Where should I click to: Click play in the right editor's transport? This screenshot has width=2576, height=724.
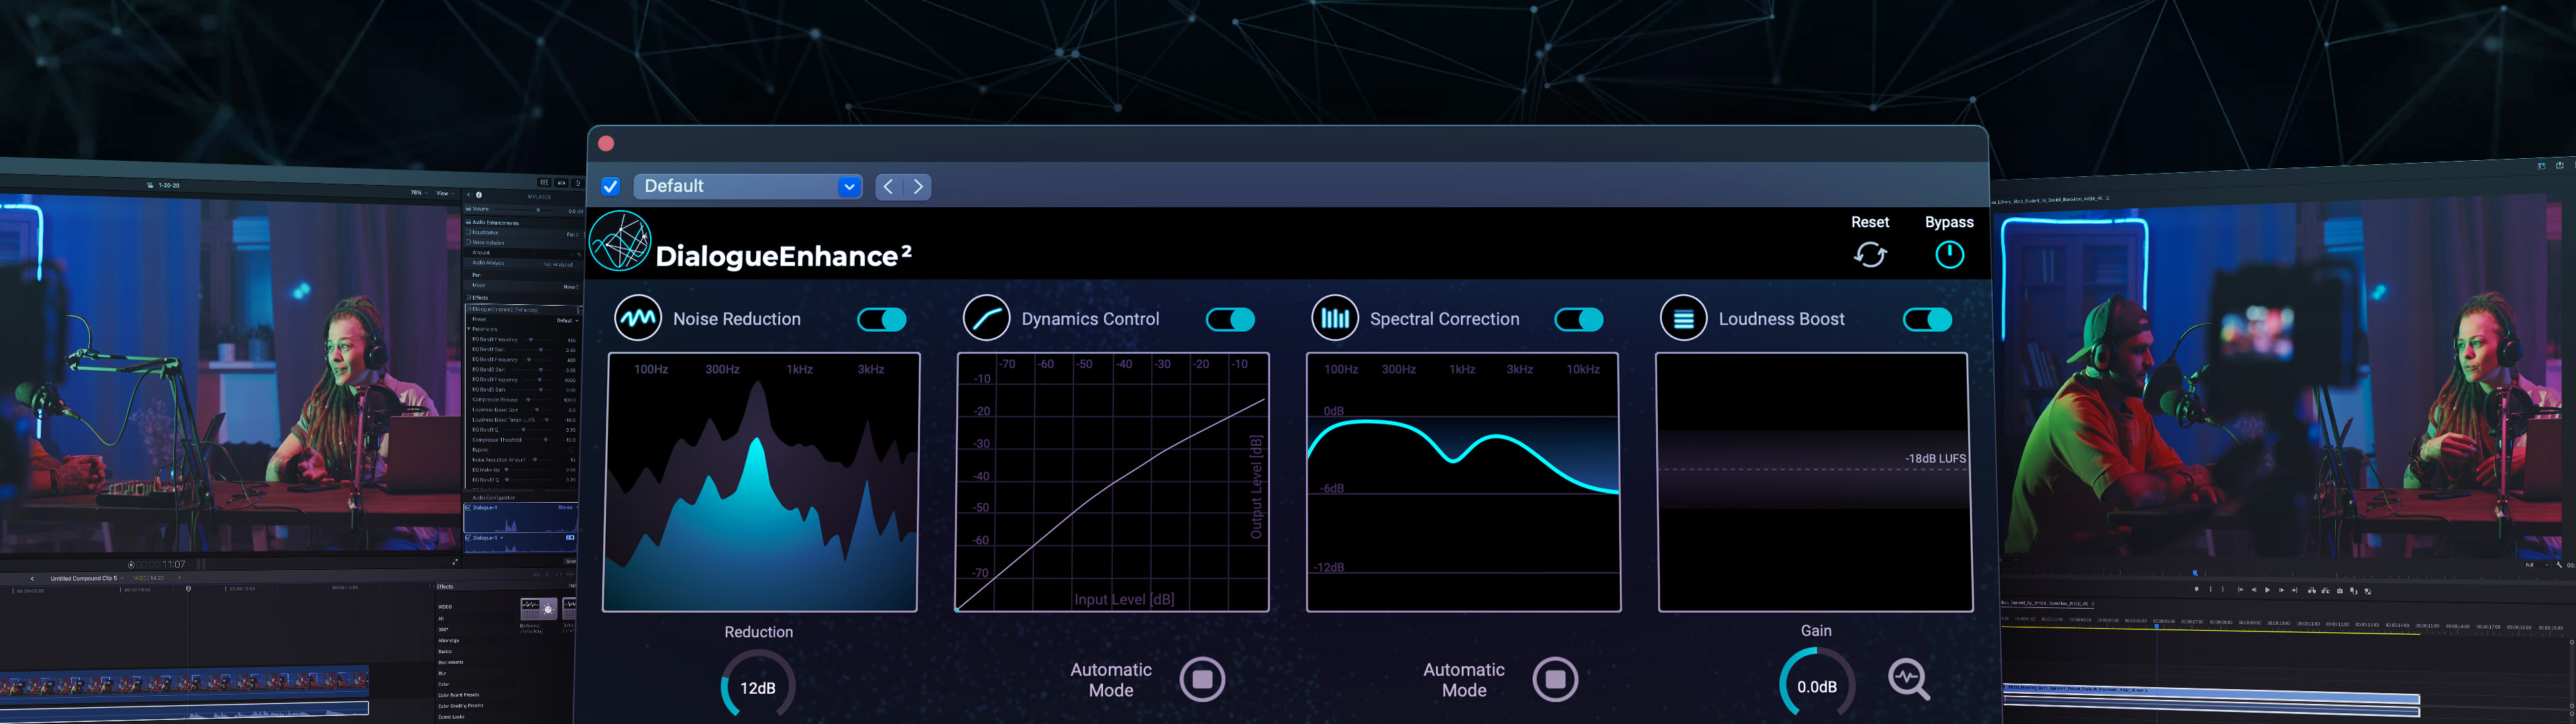[2268, 590]
